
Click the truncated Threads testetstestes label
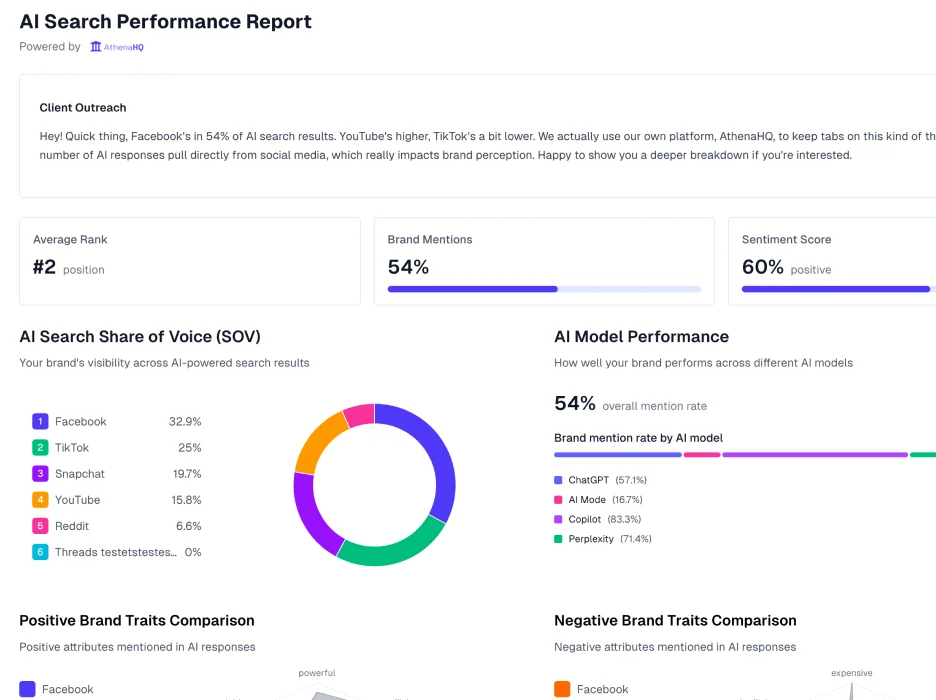(x=118, y=551)
